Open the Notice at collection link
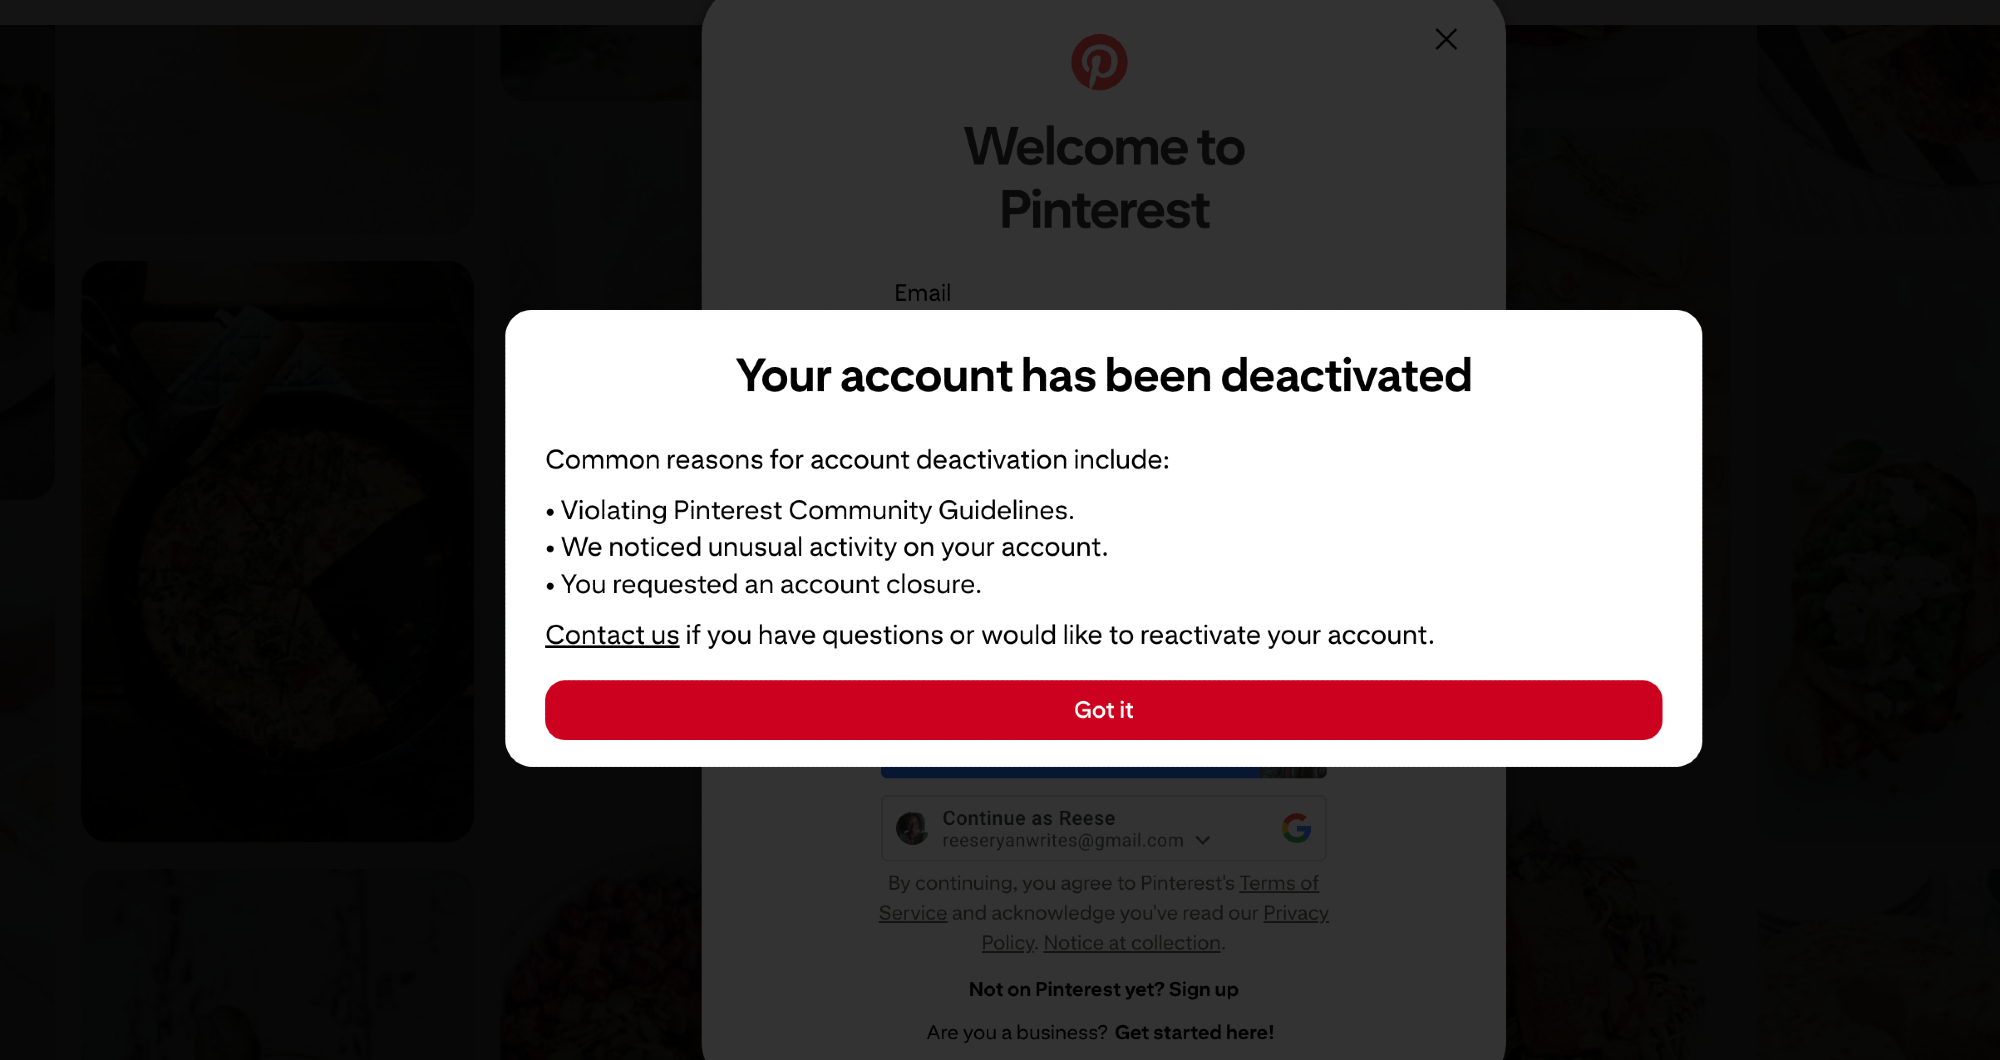This screenshot has height=1060, width=2000. click(x=1132, y=943)
